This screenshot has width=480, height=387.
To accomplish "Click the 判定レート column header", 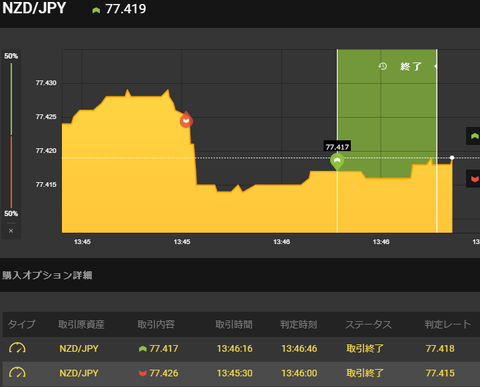I will coord(448,324).
